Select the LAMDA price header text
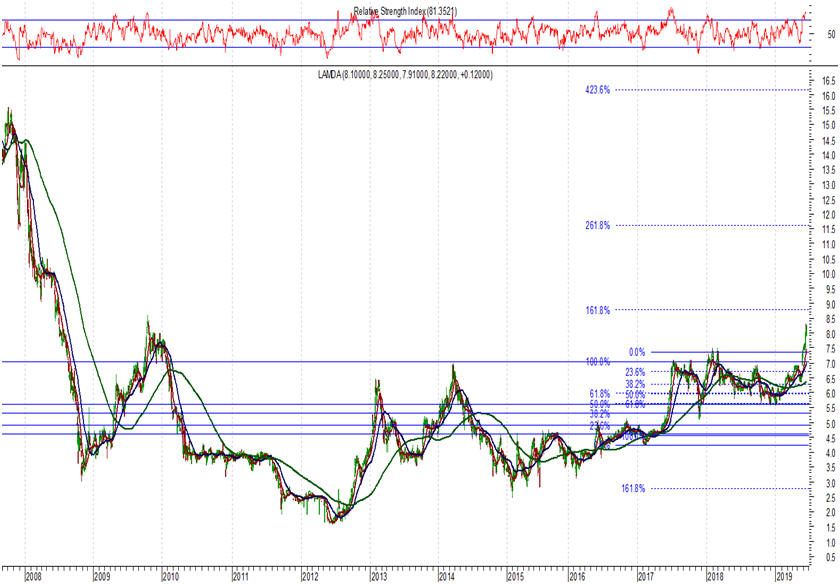 [405, 74]
